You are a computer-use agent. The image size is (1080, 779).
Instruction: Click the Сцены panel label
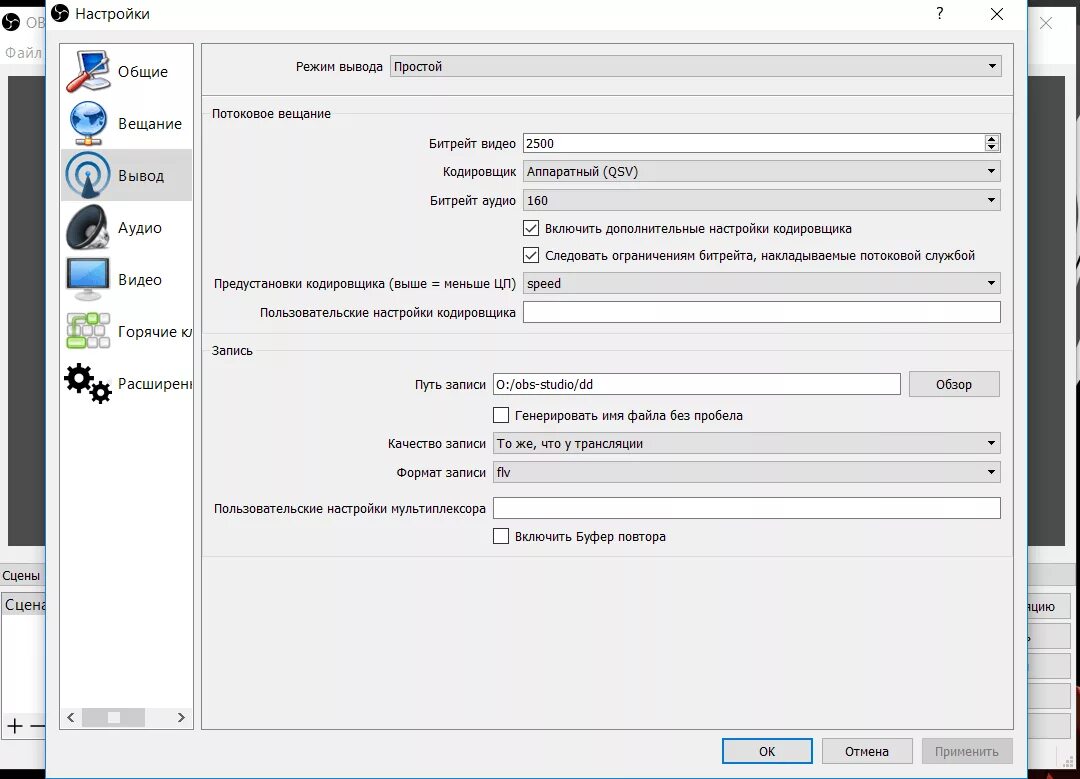pyautogui.click(x=21, y=576)
